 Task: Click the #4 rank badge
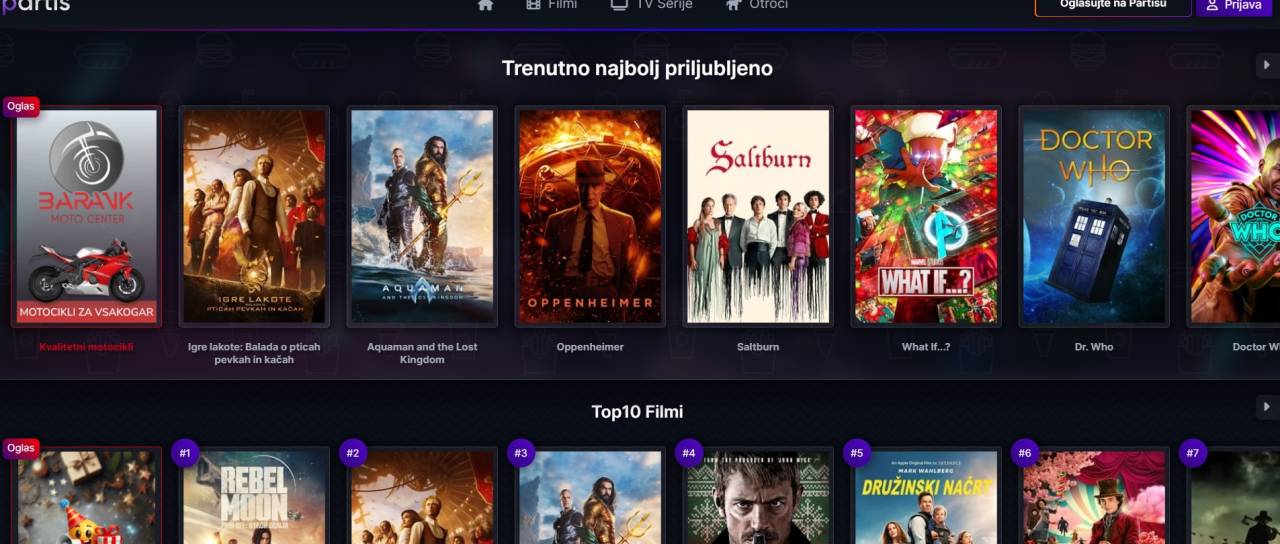tap(689, 453)
